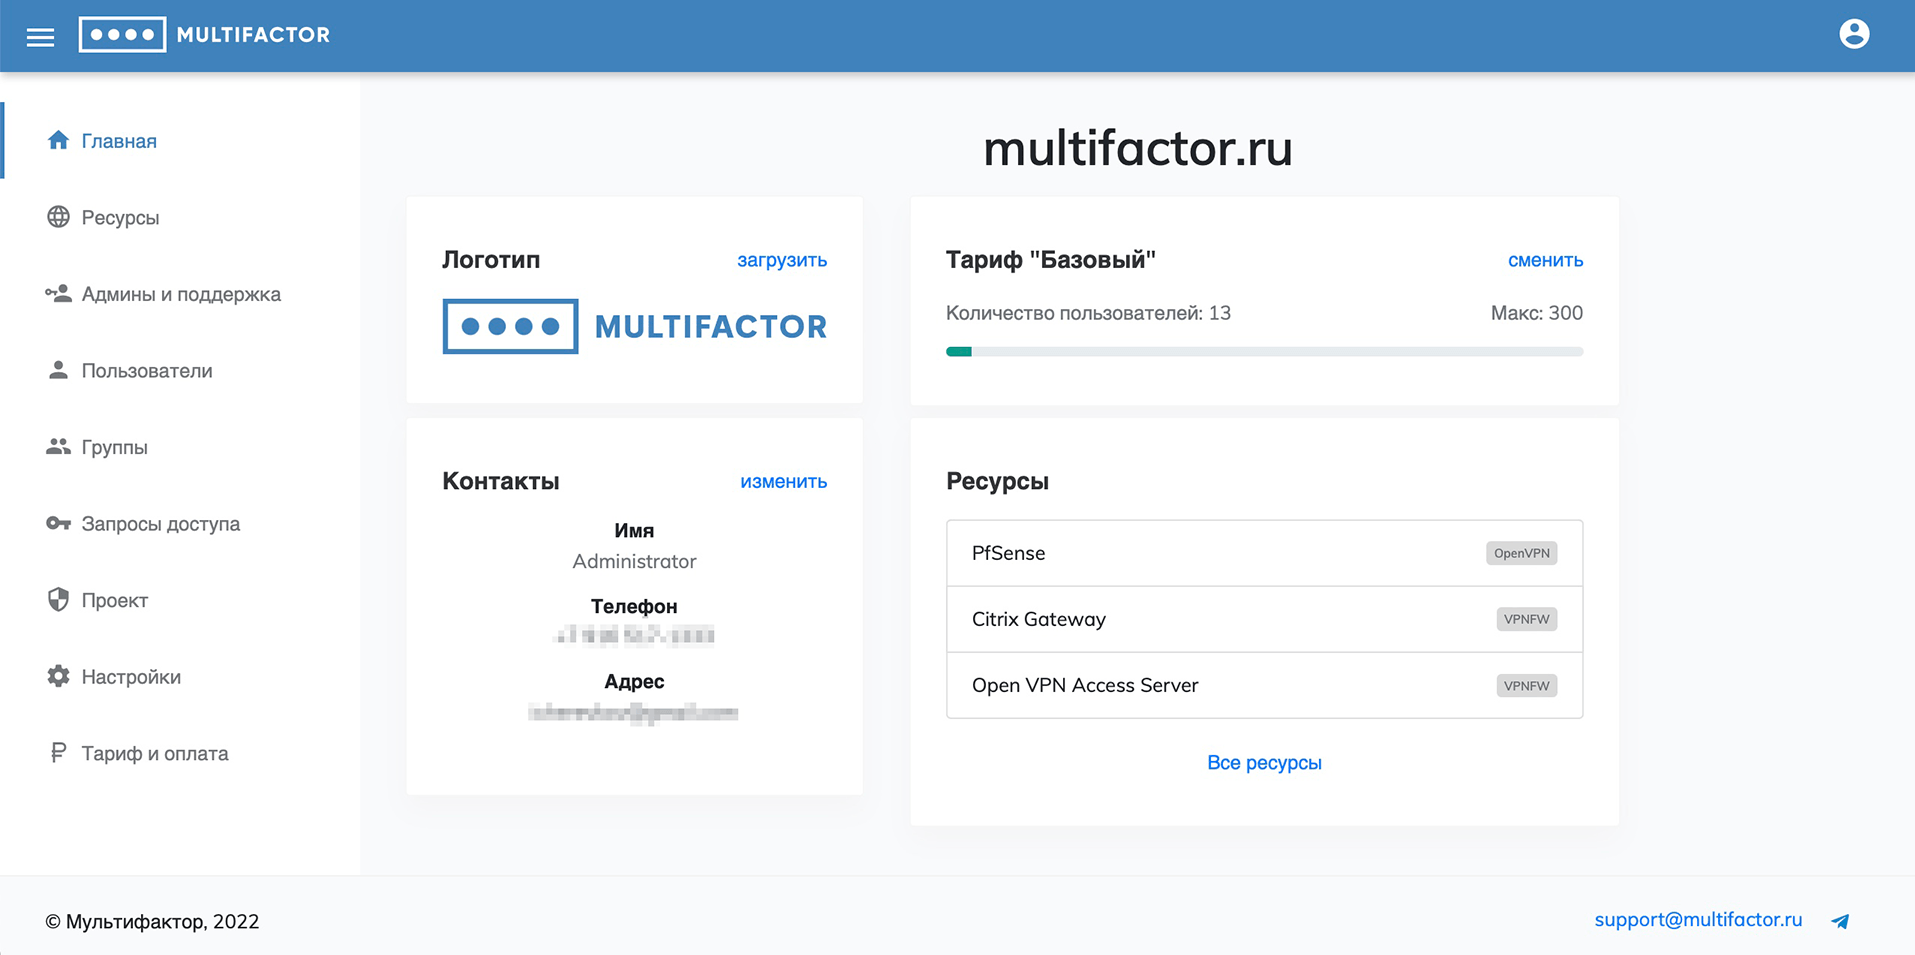1915x955 pixels.
Task: Click the Multifactor logo in the header
Action: click(204, 35)
